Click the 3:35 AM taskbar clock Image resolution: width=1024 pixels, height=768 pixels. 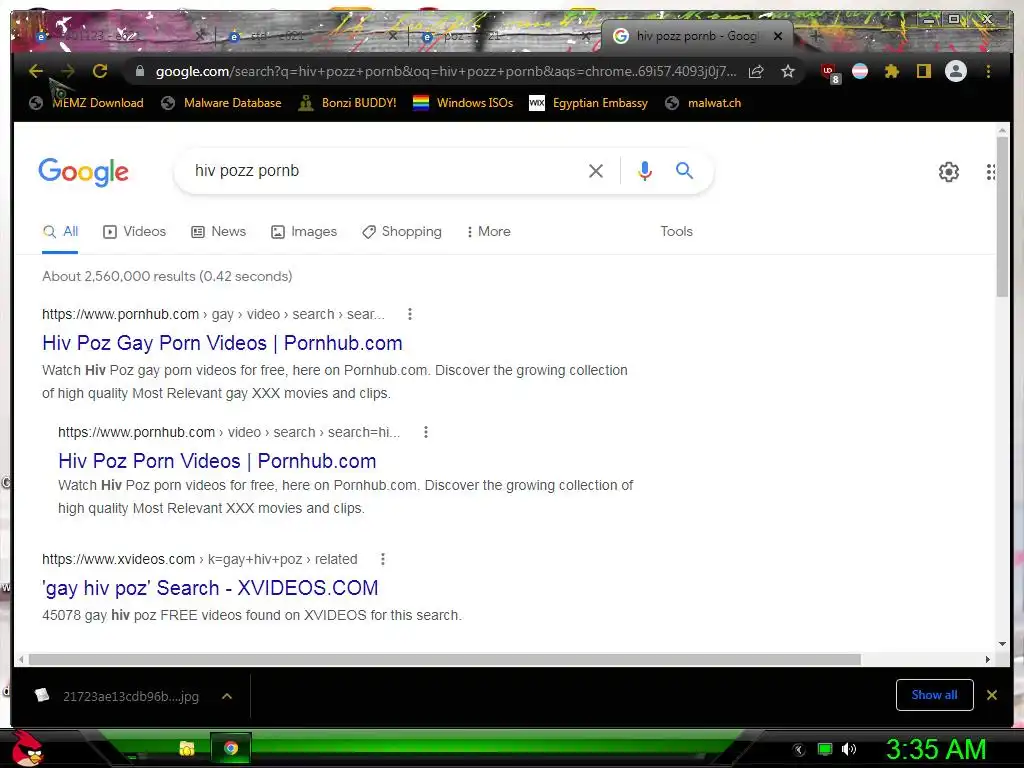(x=936, y=749)
